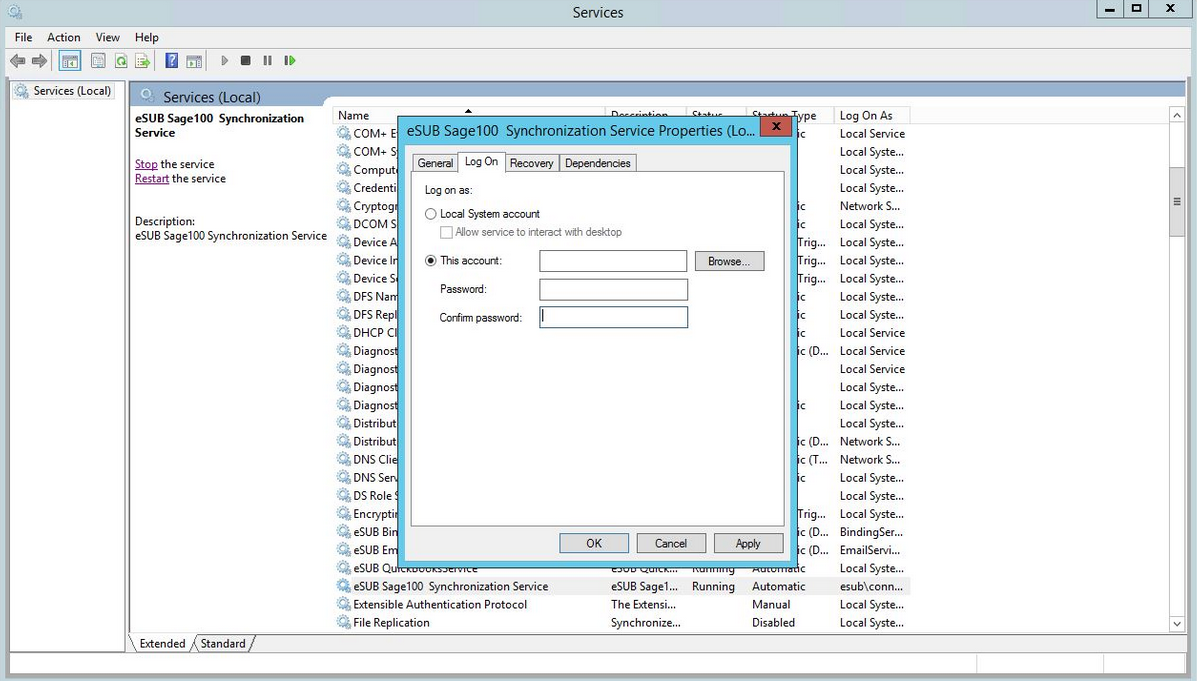Viewport: 1197px width, 681px height.
Task: Switch to the Dependencies tab
Action: (x=598, y=163)
